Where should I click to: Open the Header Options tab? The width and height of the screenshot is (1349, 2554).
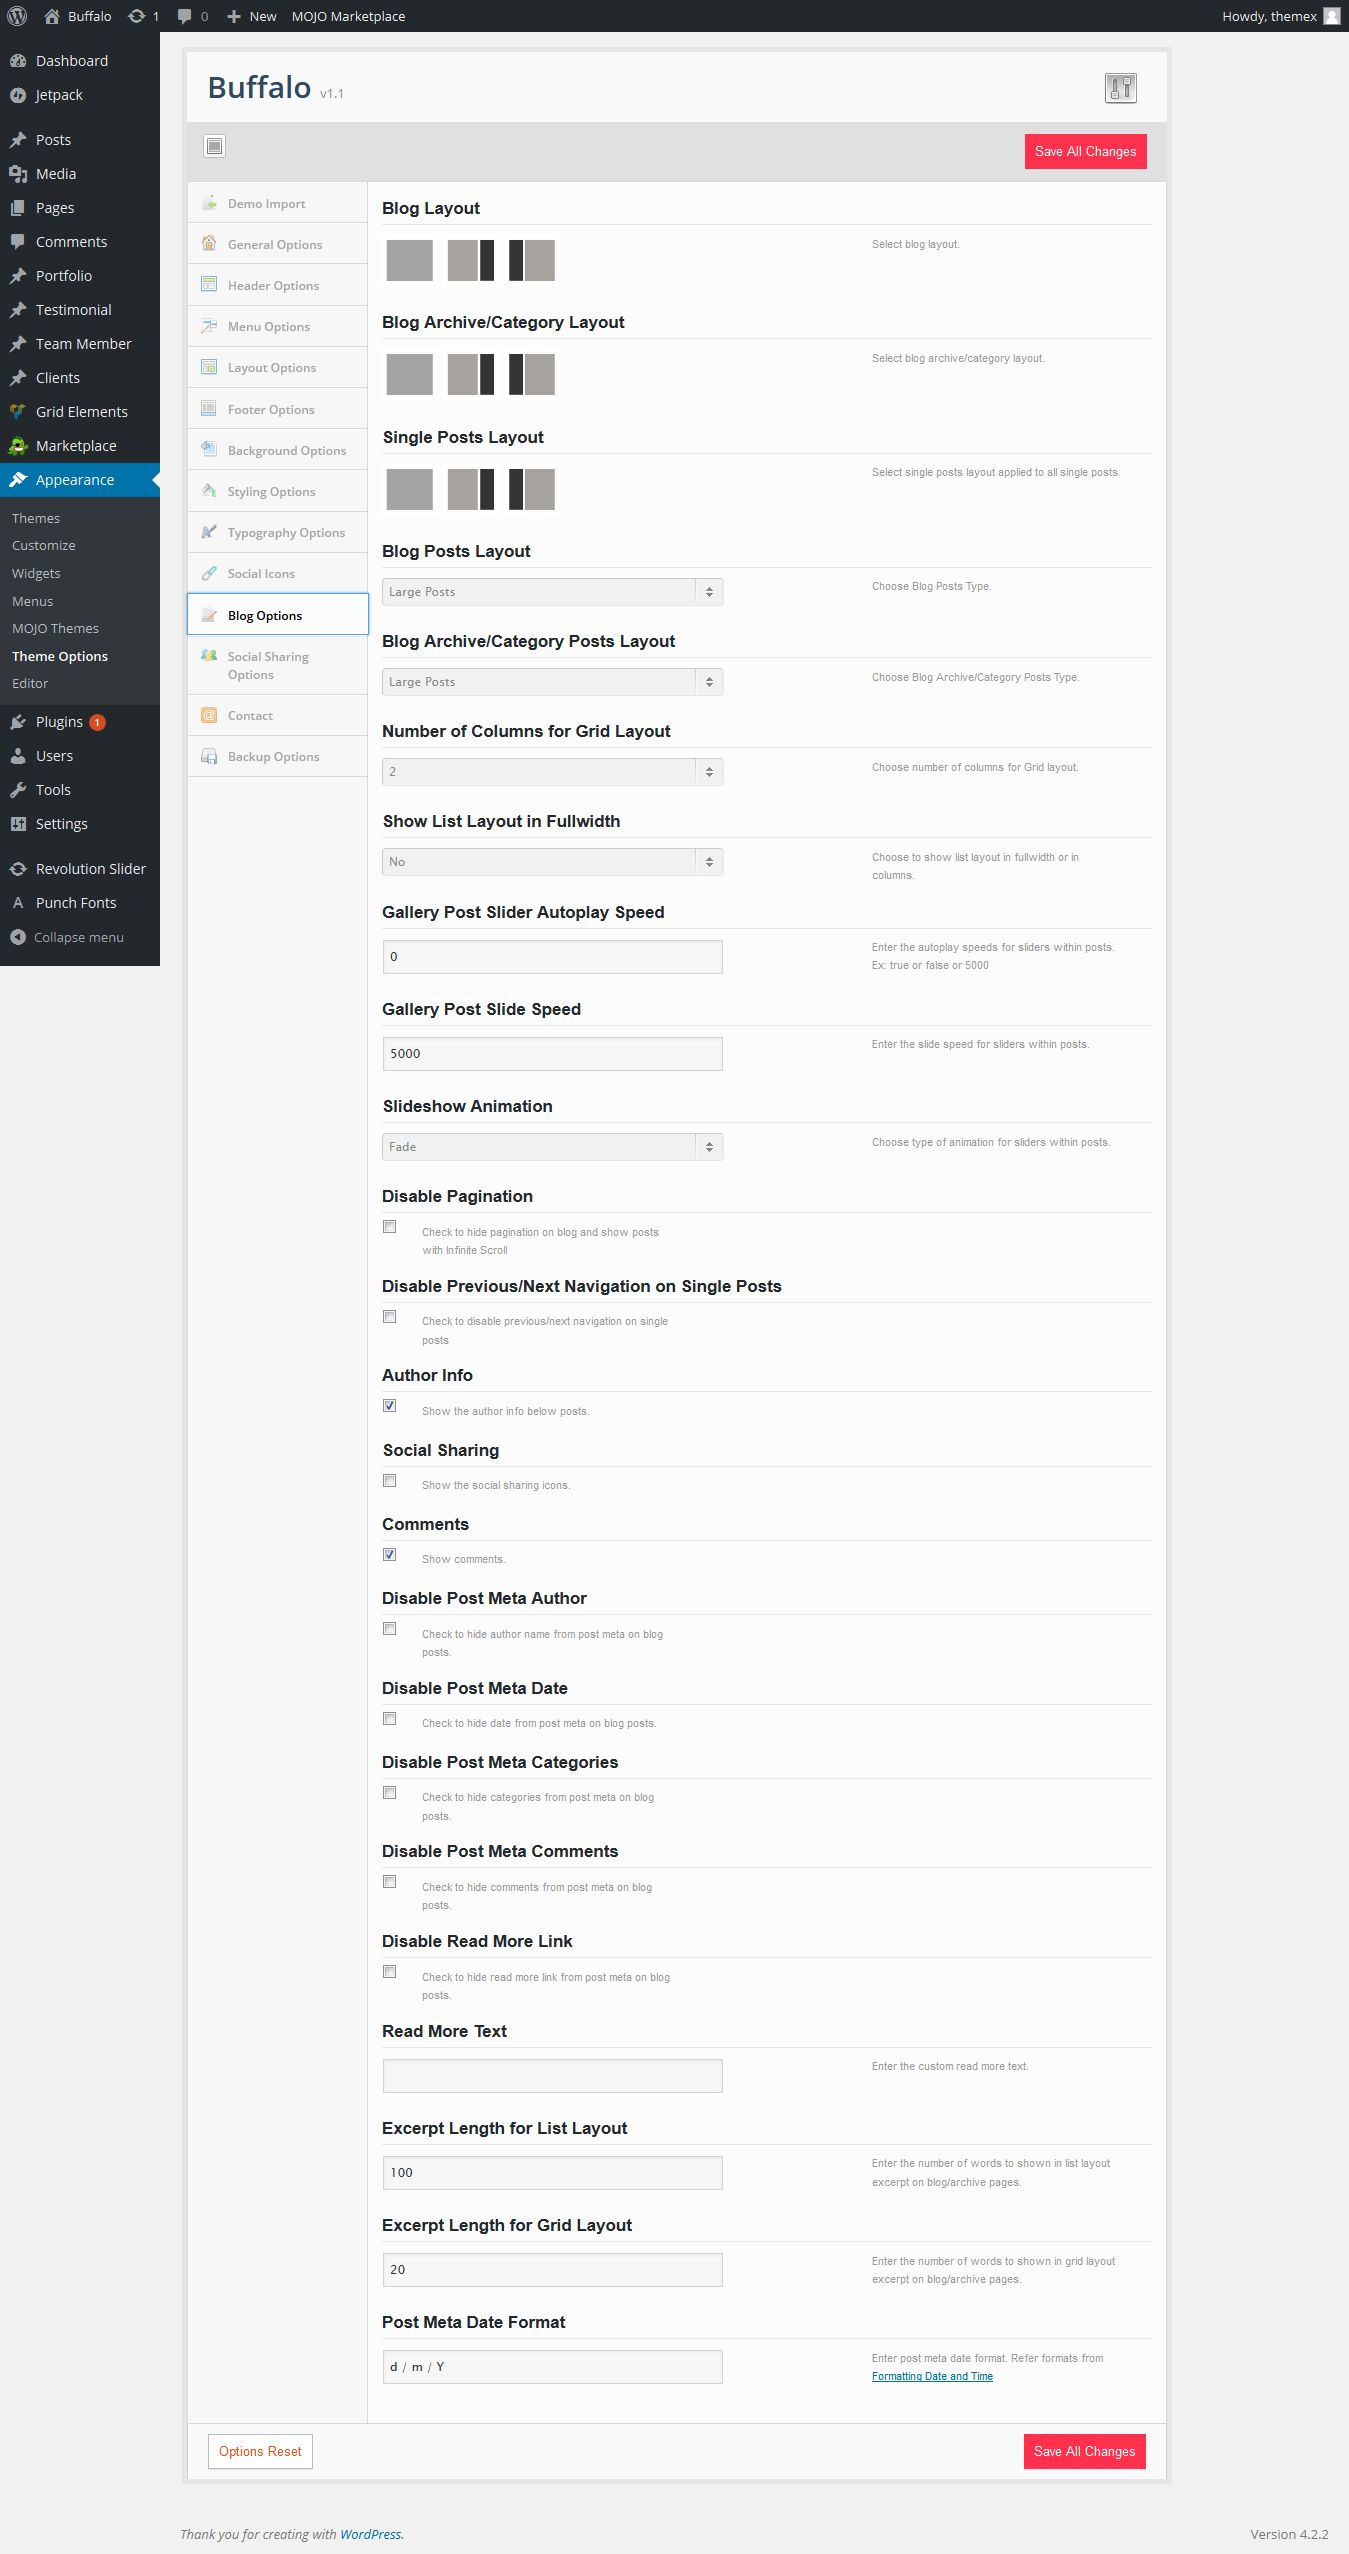pos(278,285)
